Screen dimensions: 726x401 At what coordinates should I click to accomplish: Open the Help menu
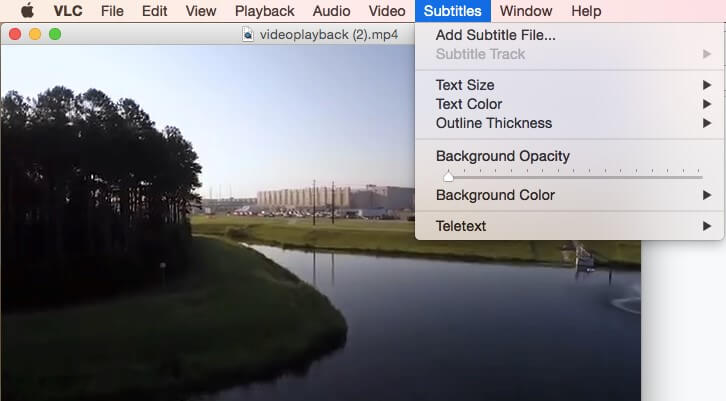586,11
